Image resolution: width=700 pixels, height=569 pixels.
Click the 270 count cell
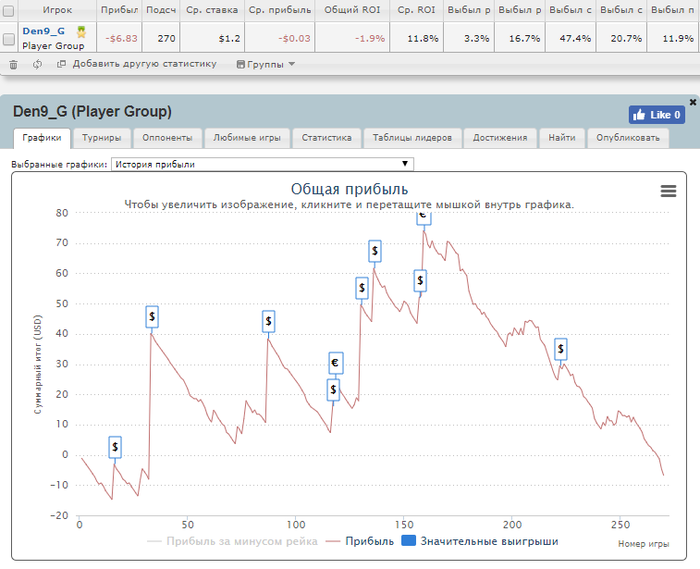(x=161, y=38)
